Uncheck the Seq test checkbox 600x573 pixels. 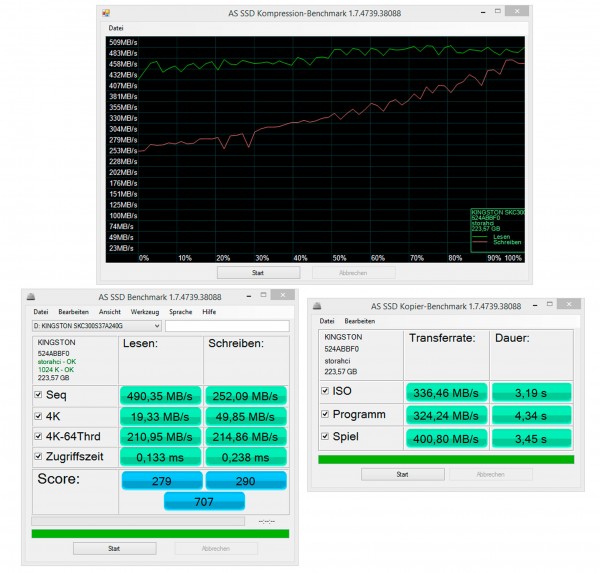pyautogui.click(x=38, y=394)
